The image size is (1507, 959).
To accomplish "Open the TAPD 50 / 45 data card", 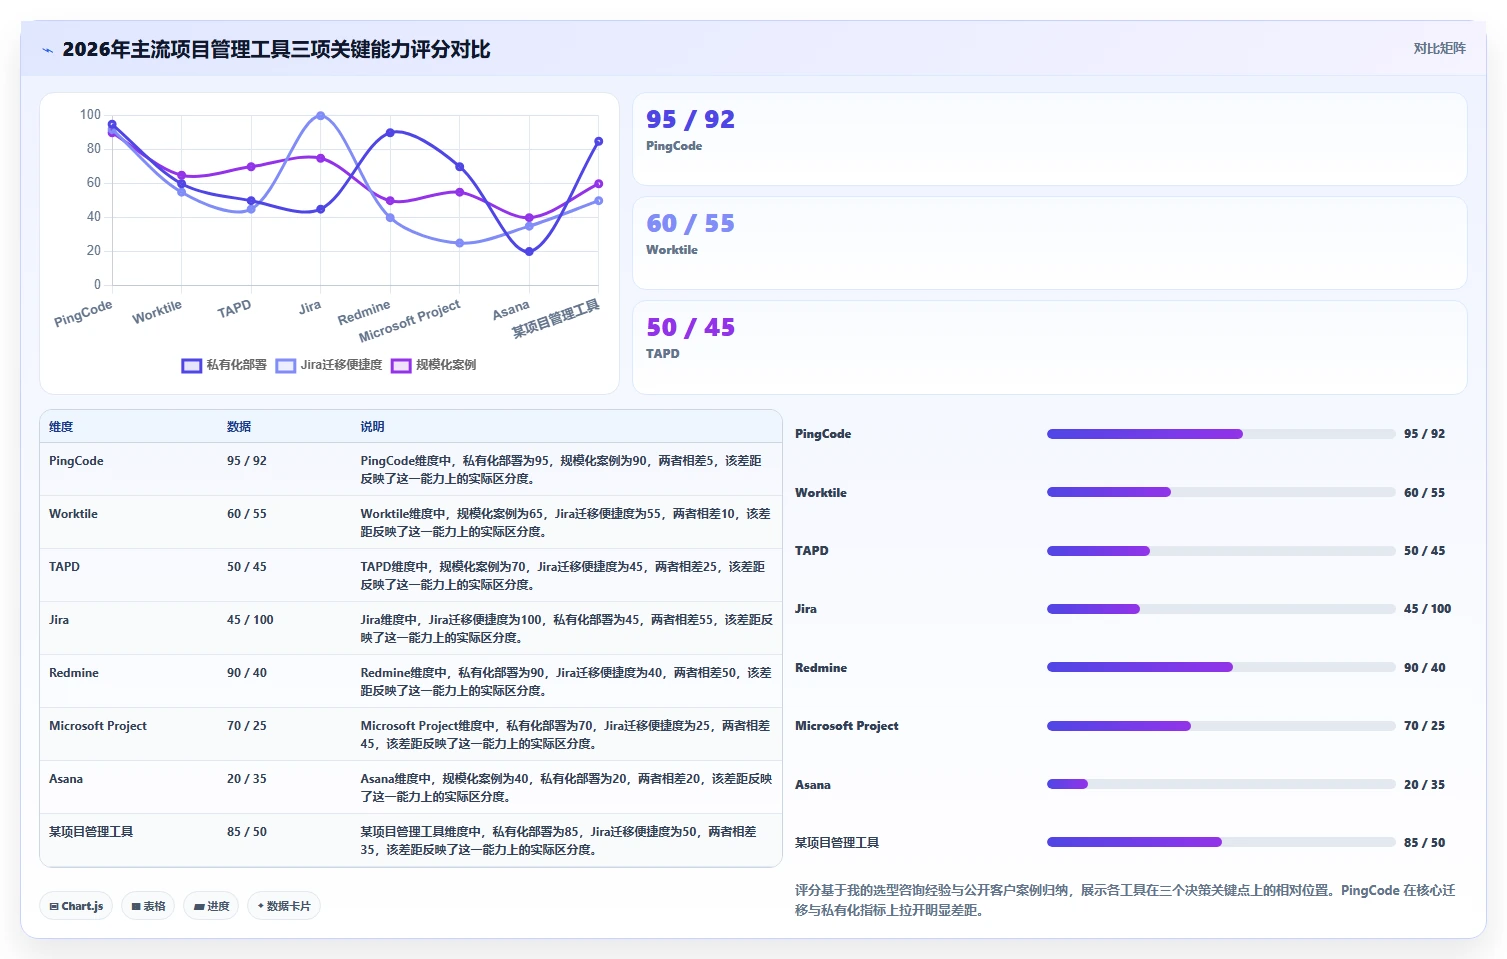I will (x=1050, y=347).
